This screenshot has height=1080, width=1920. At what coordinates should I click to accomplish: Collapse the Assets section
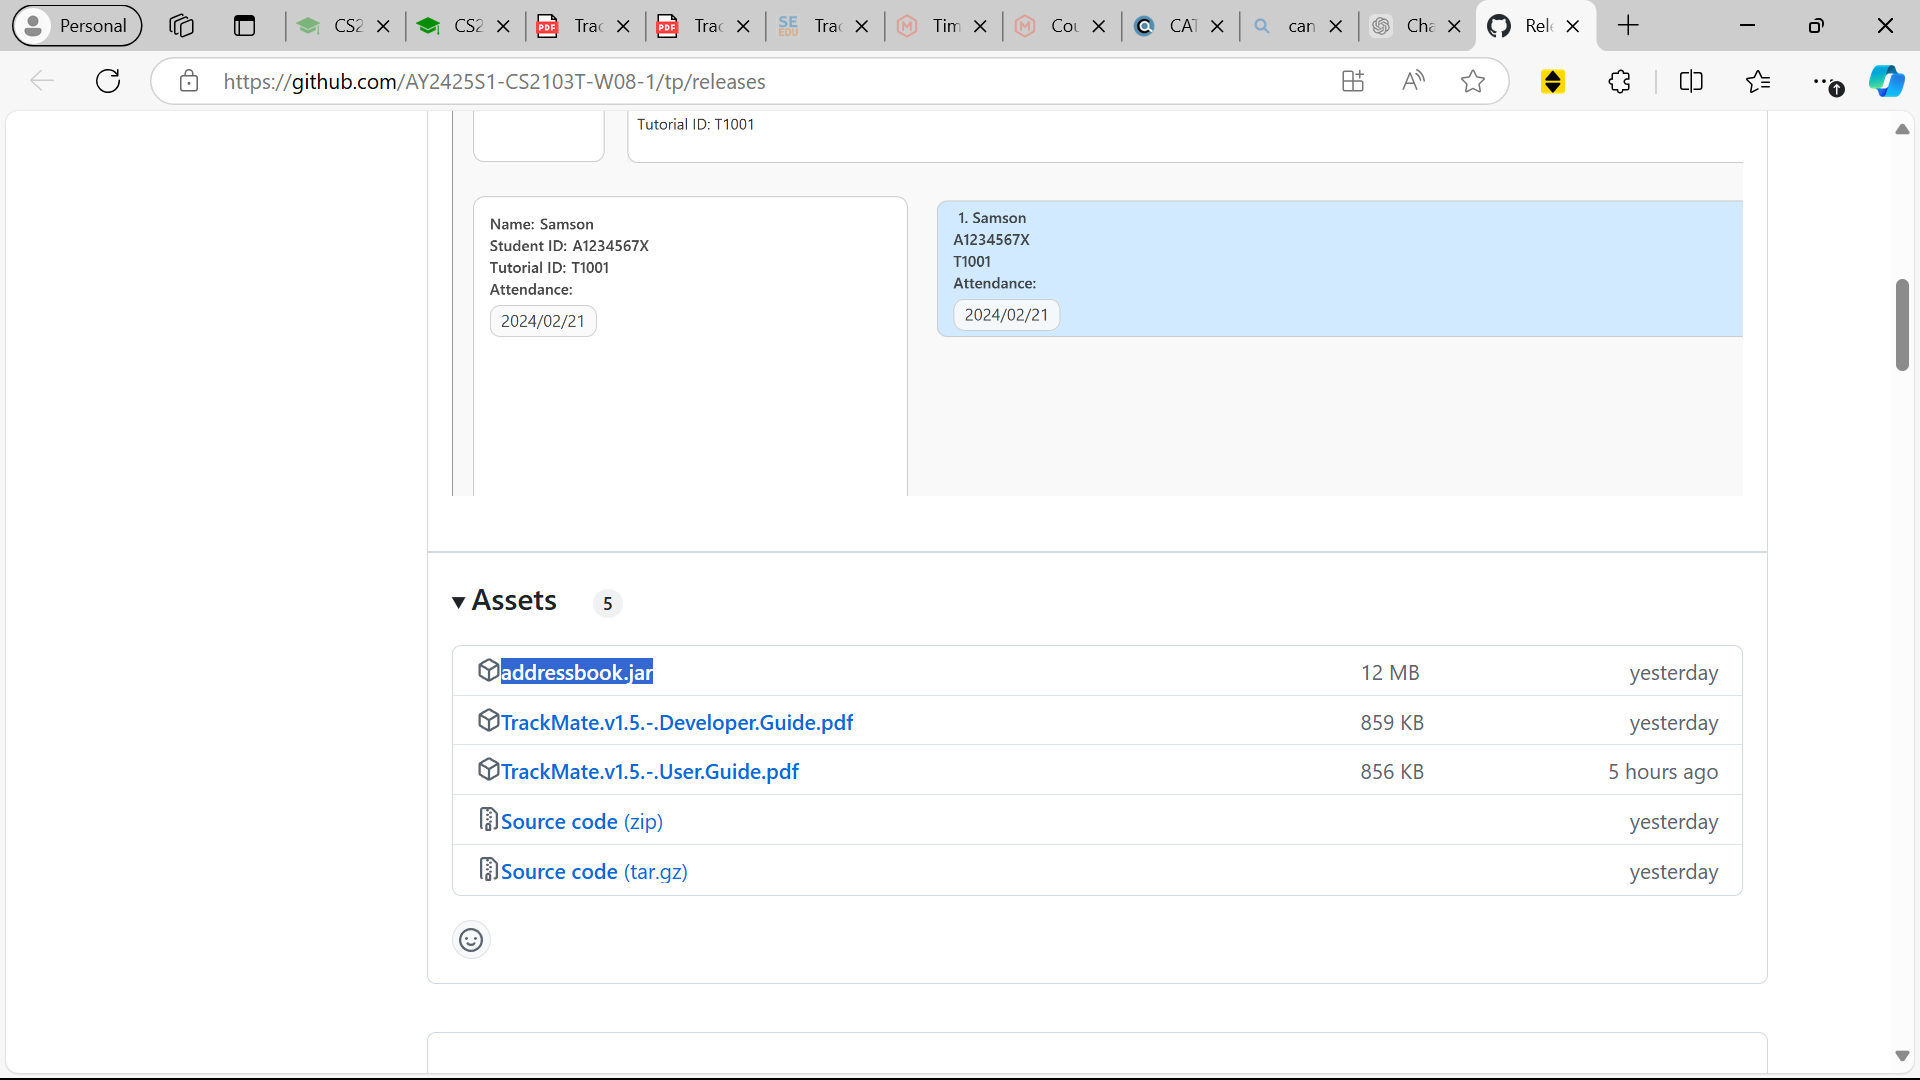459,602
